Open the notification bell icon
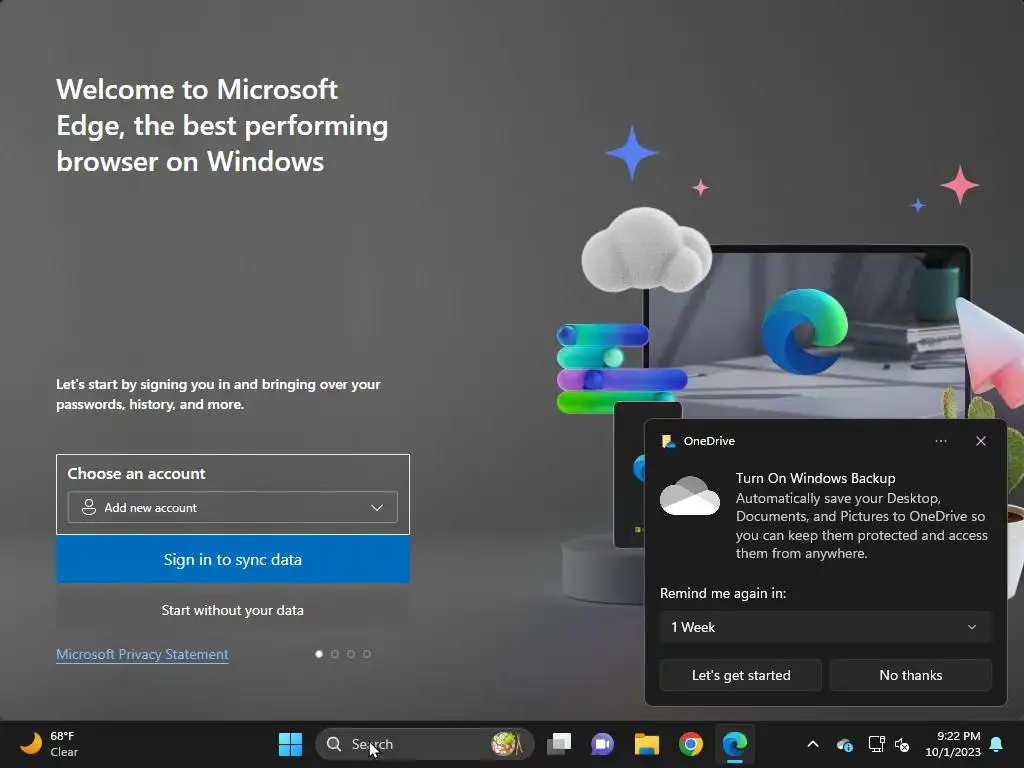The width and height of the screenshot is (1024, 768). [997, 744]
